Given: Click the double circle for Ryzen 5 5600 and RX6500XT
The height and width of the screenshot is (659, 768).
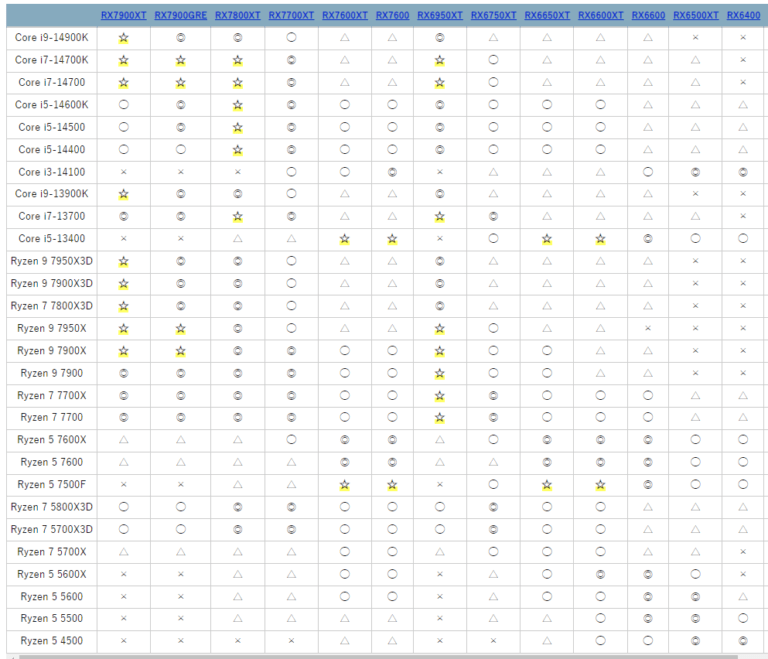Looking at the screenshot, I should 696,597.
